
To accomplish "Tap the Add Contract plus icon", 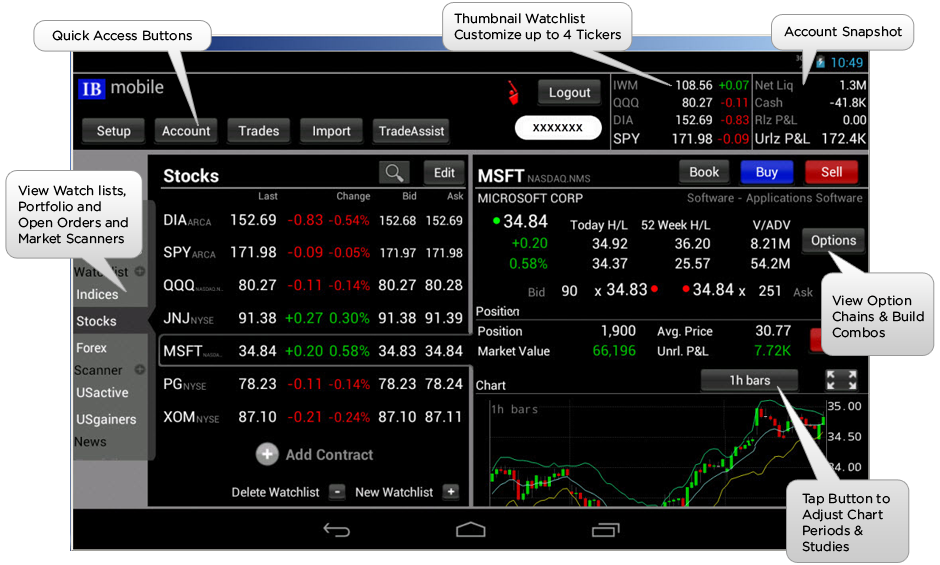I will [267, 455].
